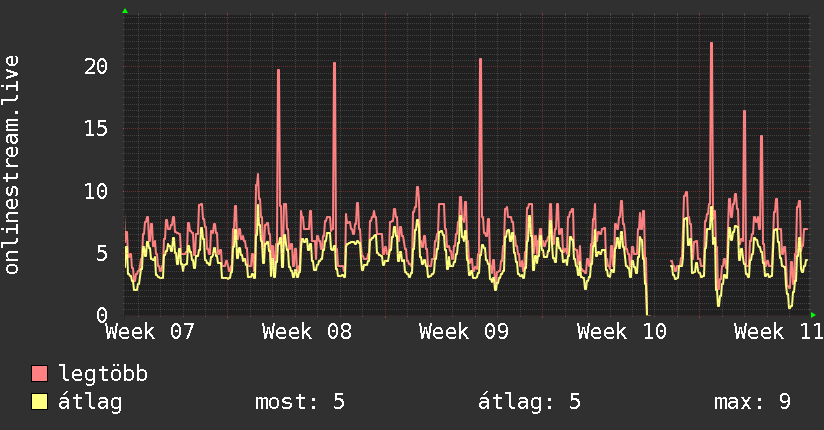The image size is (824, 430).
Task: Click the 'Week 07' axis label
Action: (x=150, y=332)
